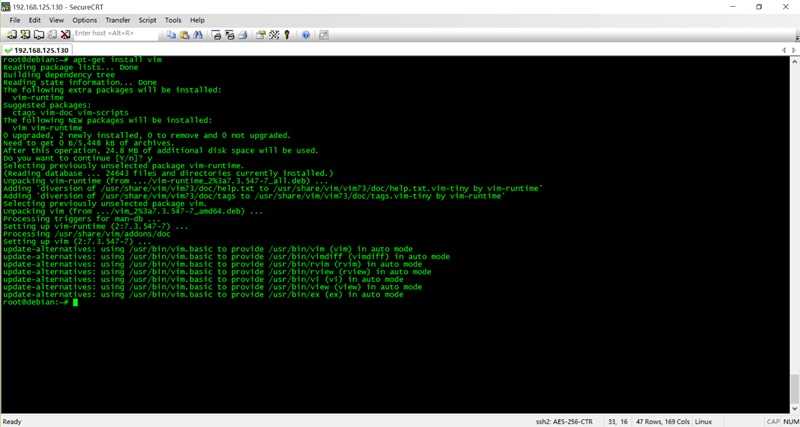Open the Script menu
The height and width of the screenshot is (427, 800).
[x=147, y=20]
